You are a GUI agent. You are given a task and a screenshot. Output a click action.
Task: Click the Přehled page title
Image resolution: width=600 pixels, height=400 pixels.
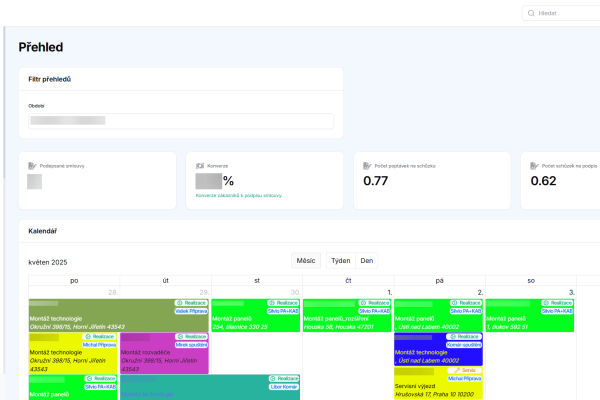pyautogui.click(x=41, y=47)
